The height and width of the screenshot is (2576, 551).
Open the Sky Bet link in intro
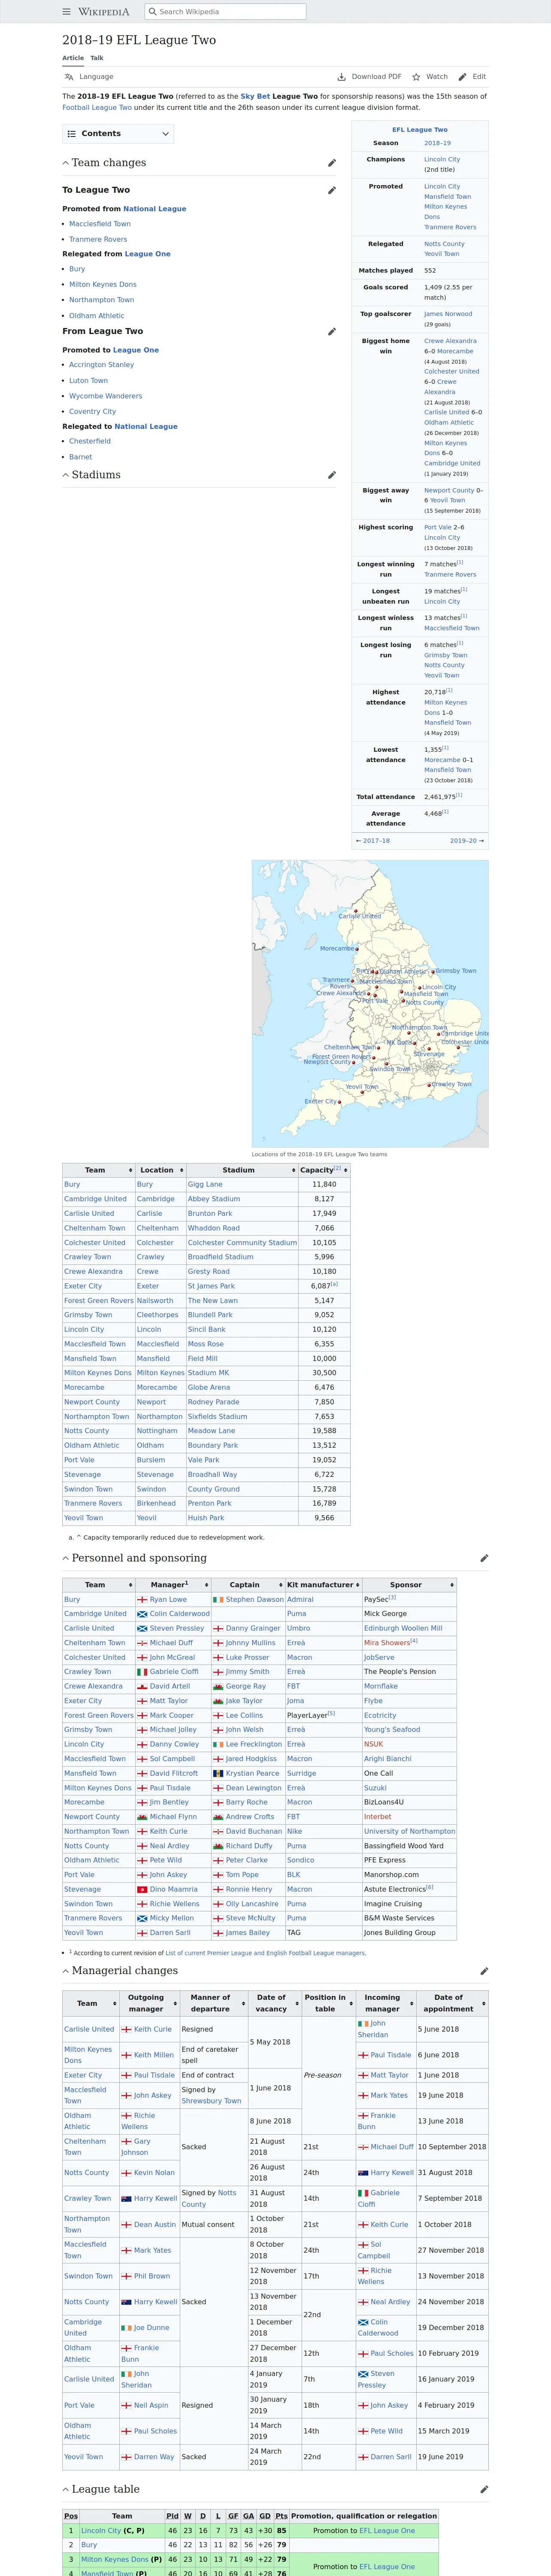point(255,97)
